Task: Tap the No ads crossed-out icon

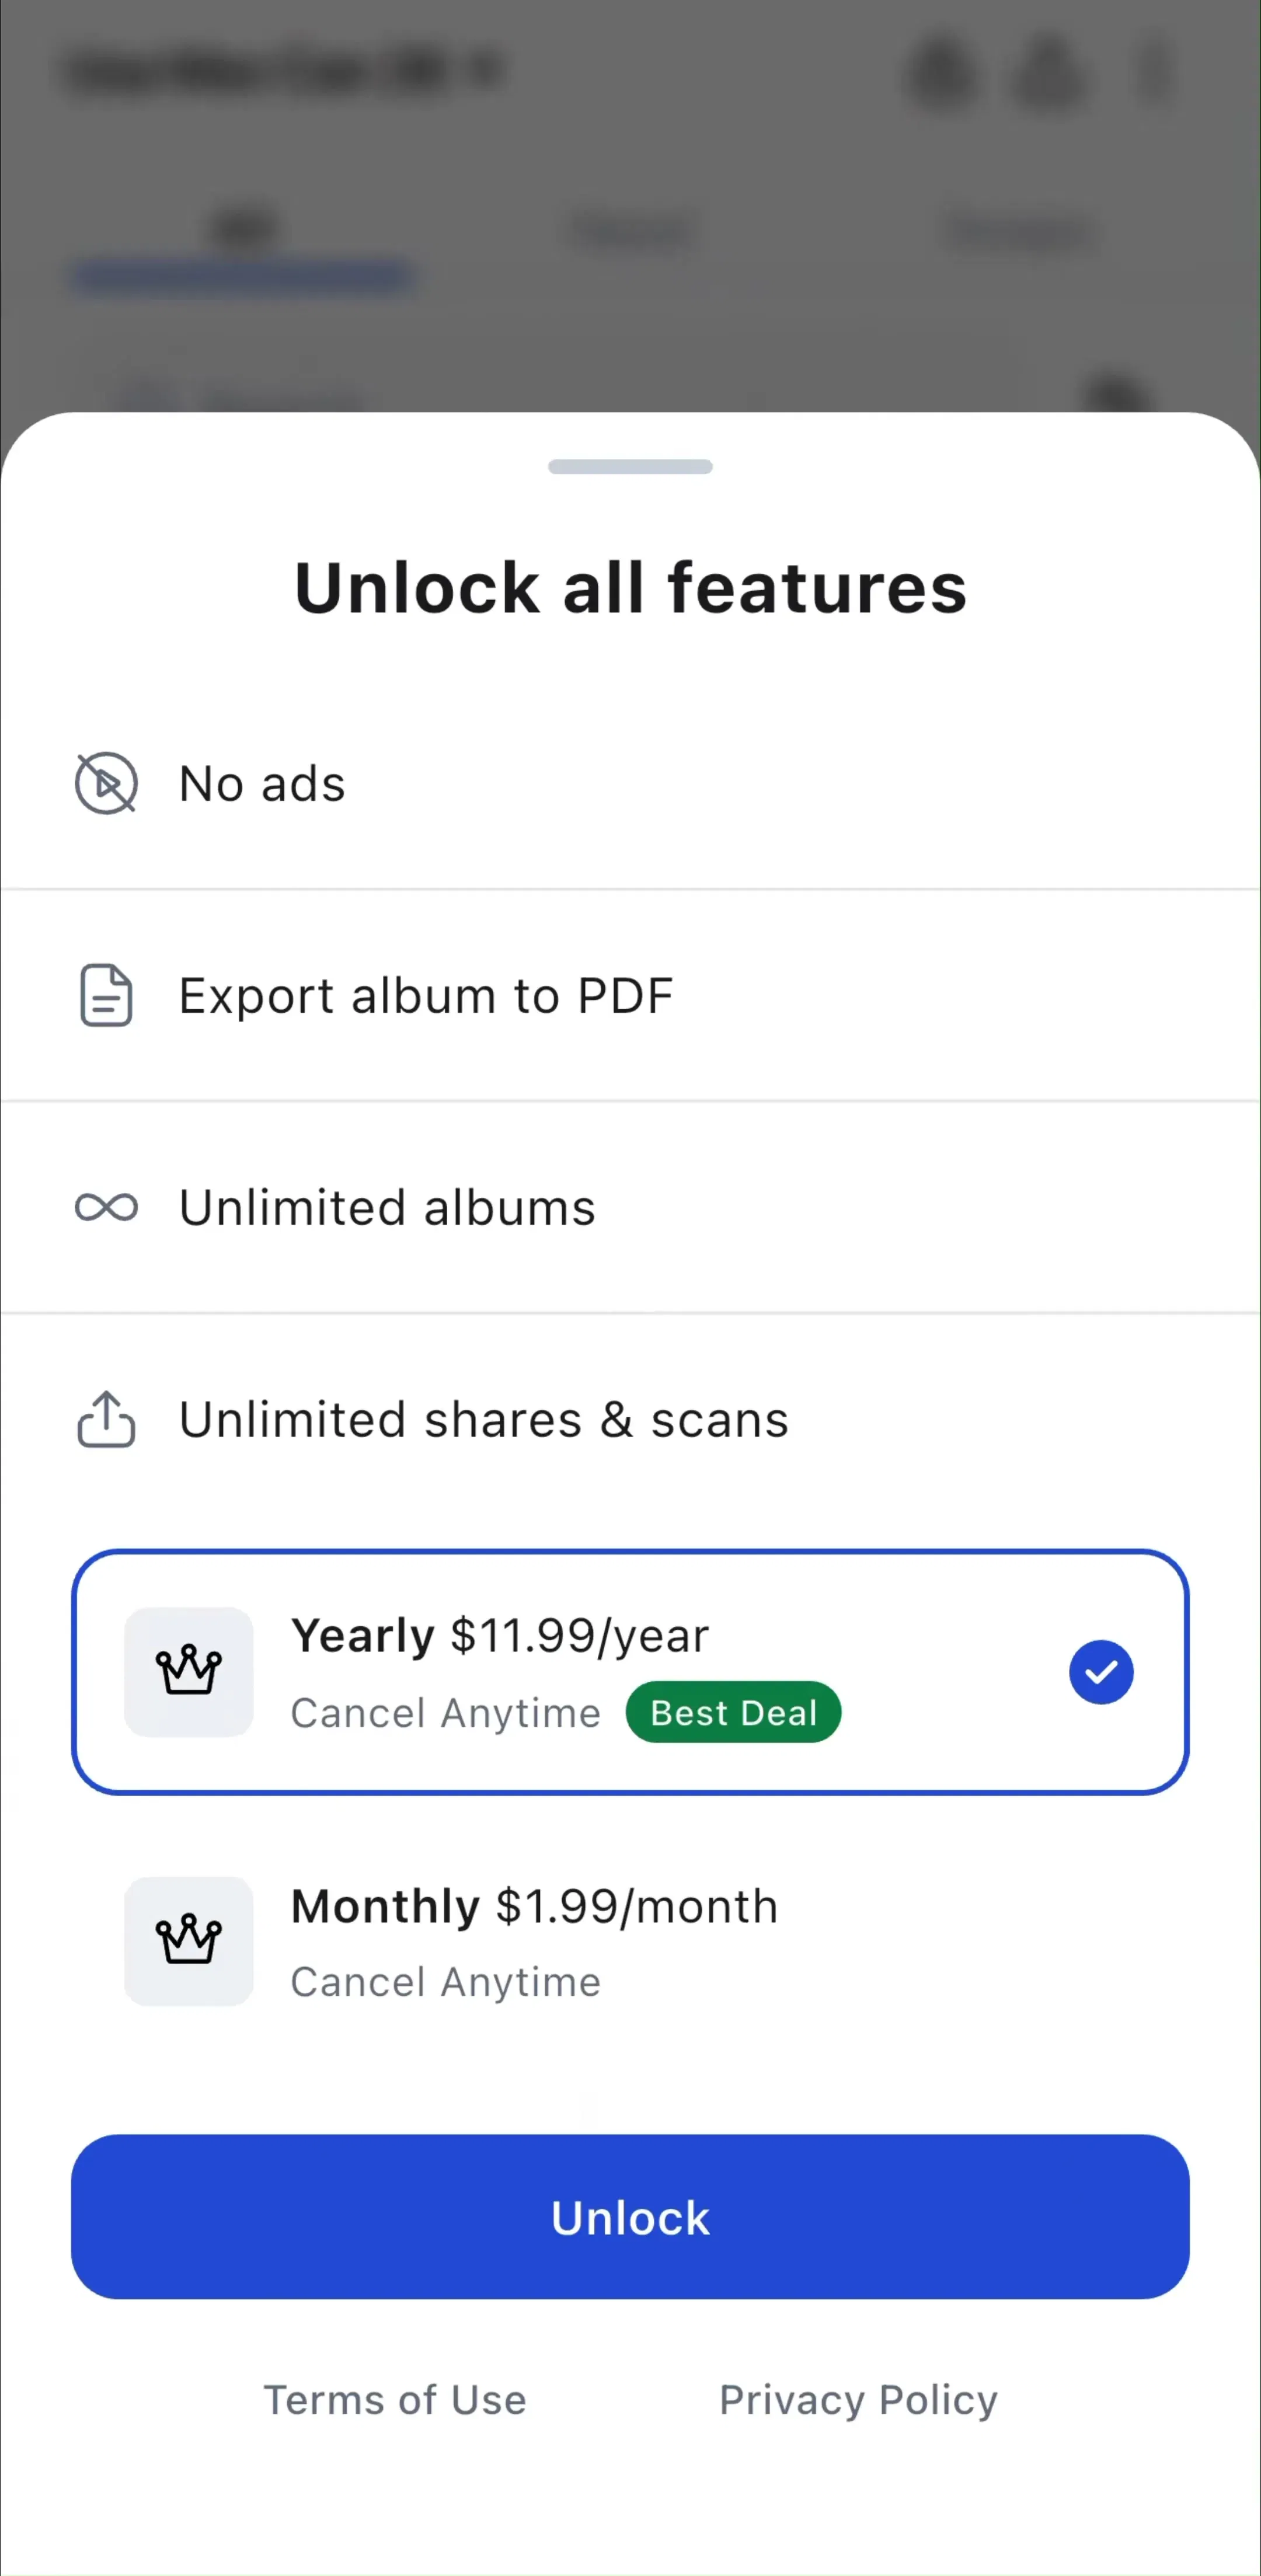Action: (106, 783)
